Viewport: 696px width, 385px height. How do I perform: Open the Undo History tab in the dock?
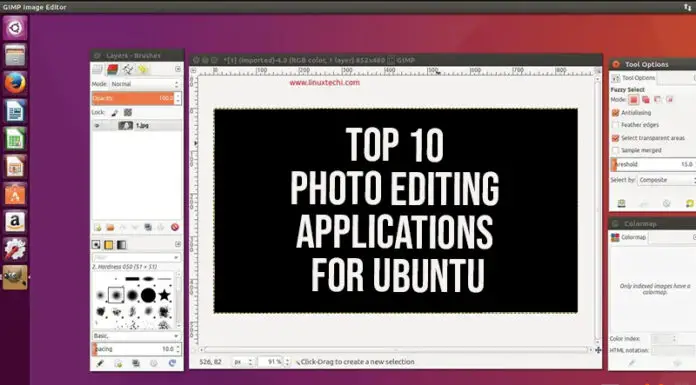click(142, 69)
